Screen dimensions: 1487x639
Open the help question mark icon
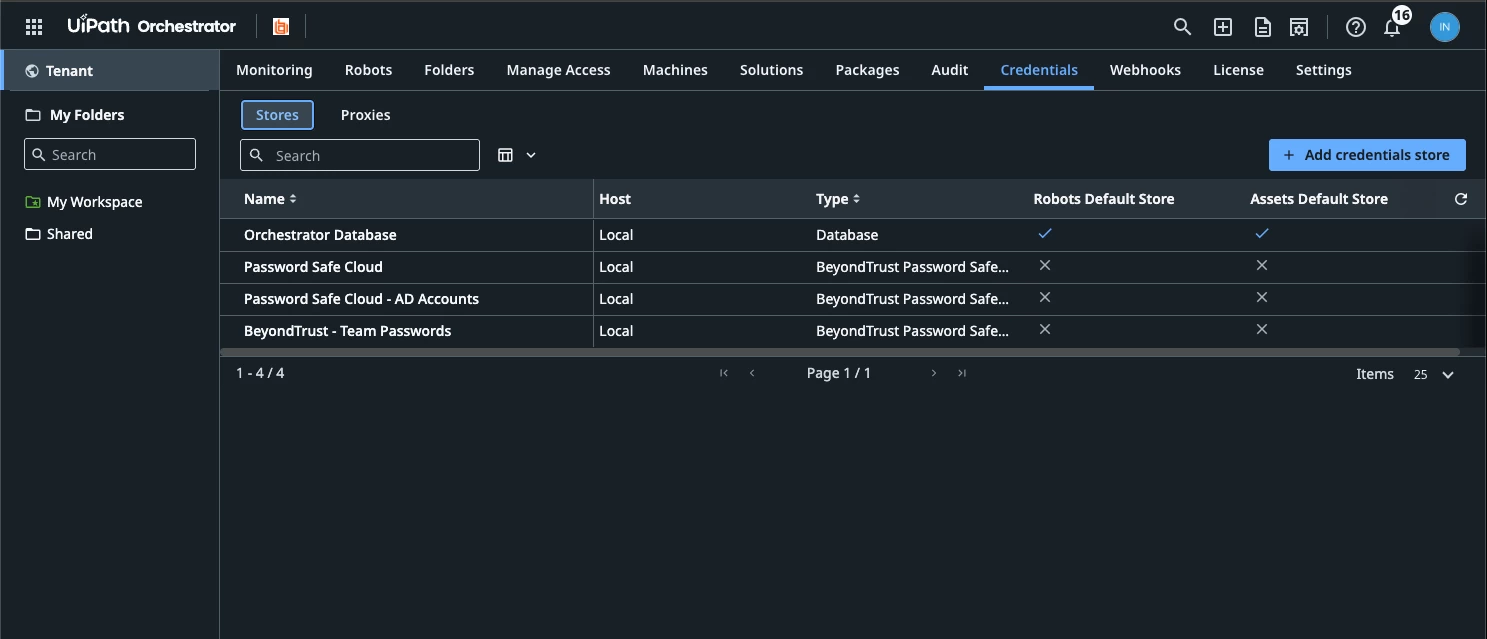pos(1356,27)
